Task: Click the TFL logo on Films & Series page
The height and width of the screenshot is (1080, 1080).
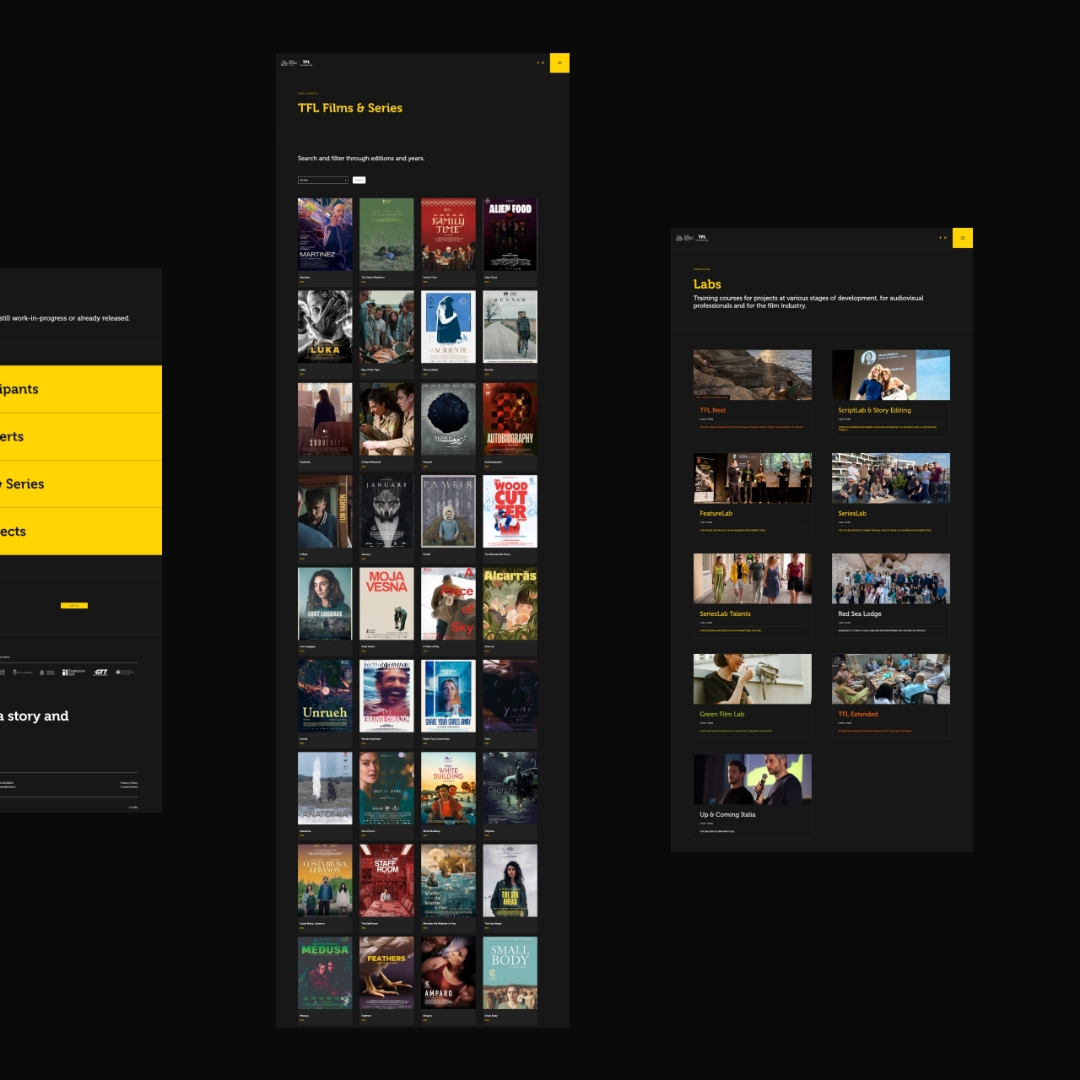Action: point(307,63)
